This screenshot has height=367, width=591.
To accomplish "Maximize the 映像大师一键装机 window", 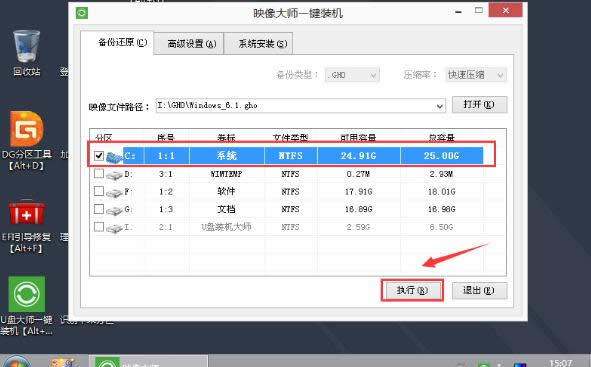I will [478, 11].
